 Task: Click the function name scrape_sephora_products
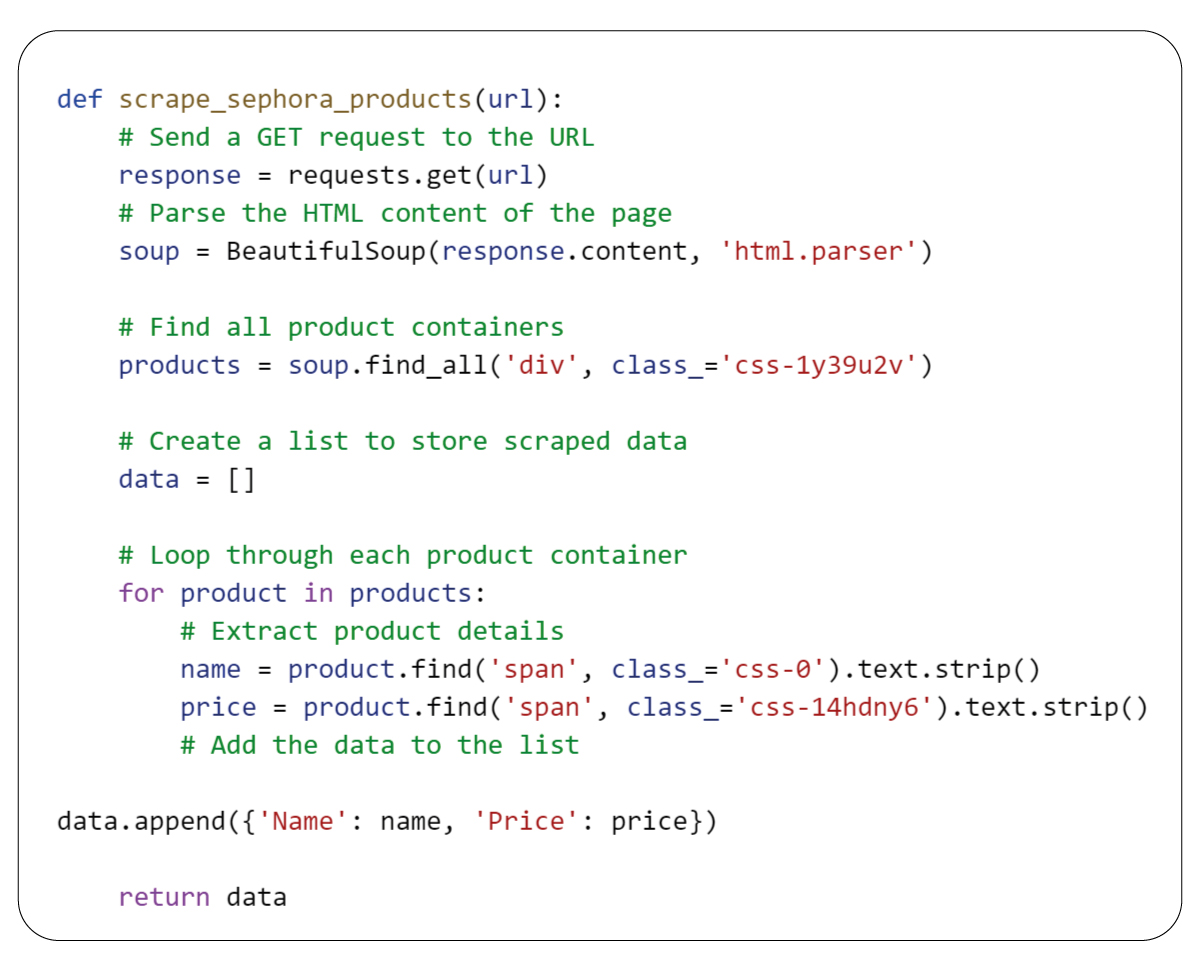point(295,100)
